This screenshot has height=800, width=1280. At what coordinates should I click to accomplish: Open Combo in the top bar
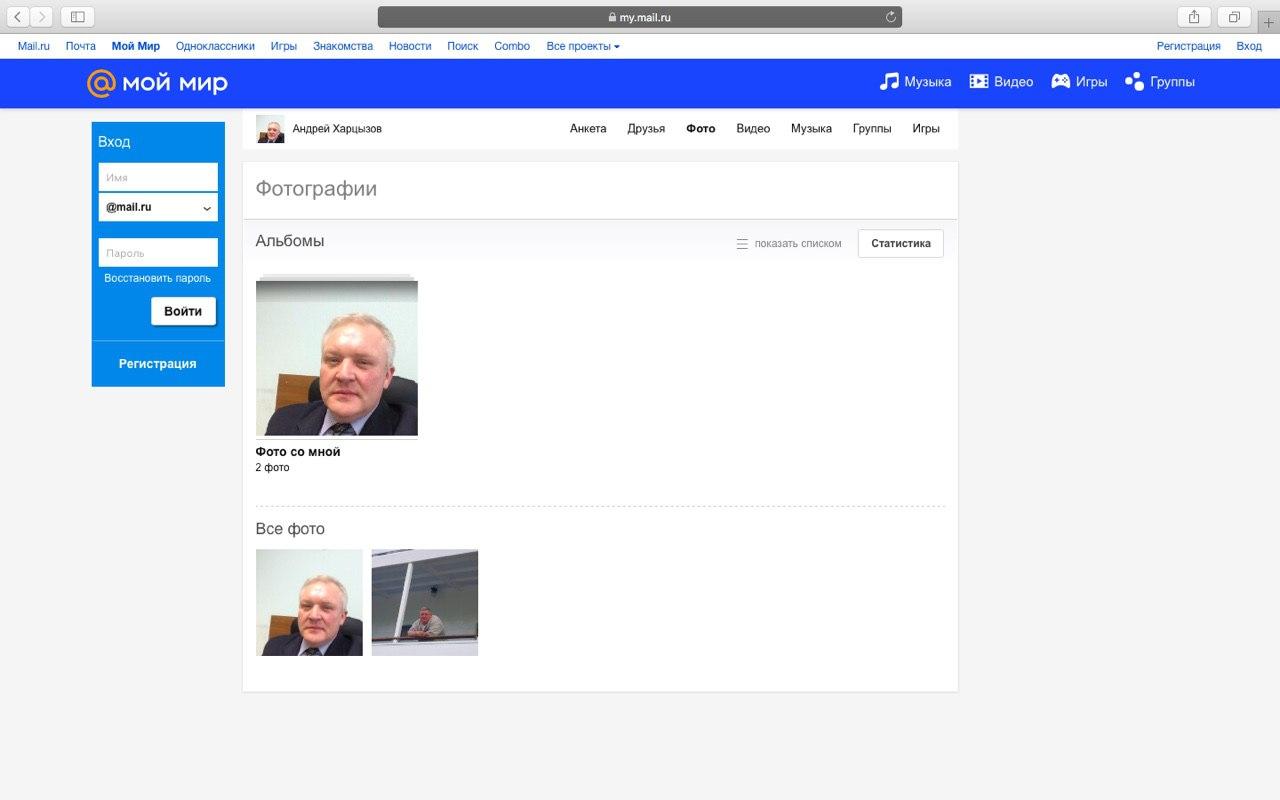pos(512,46)
